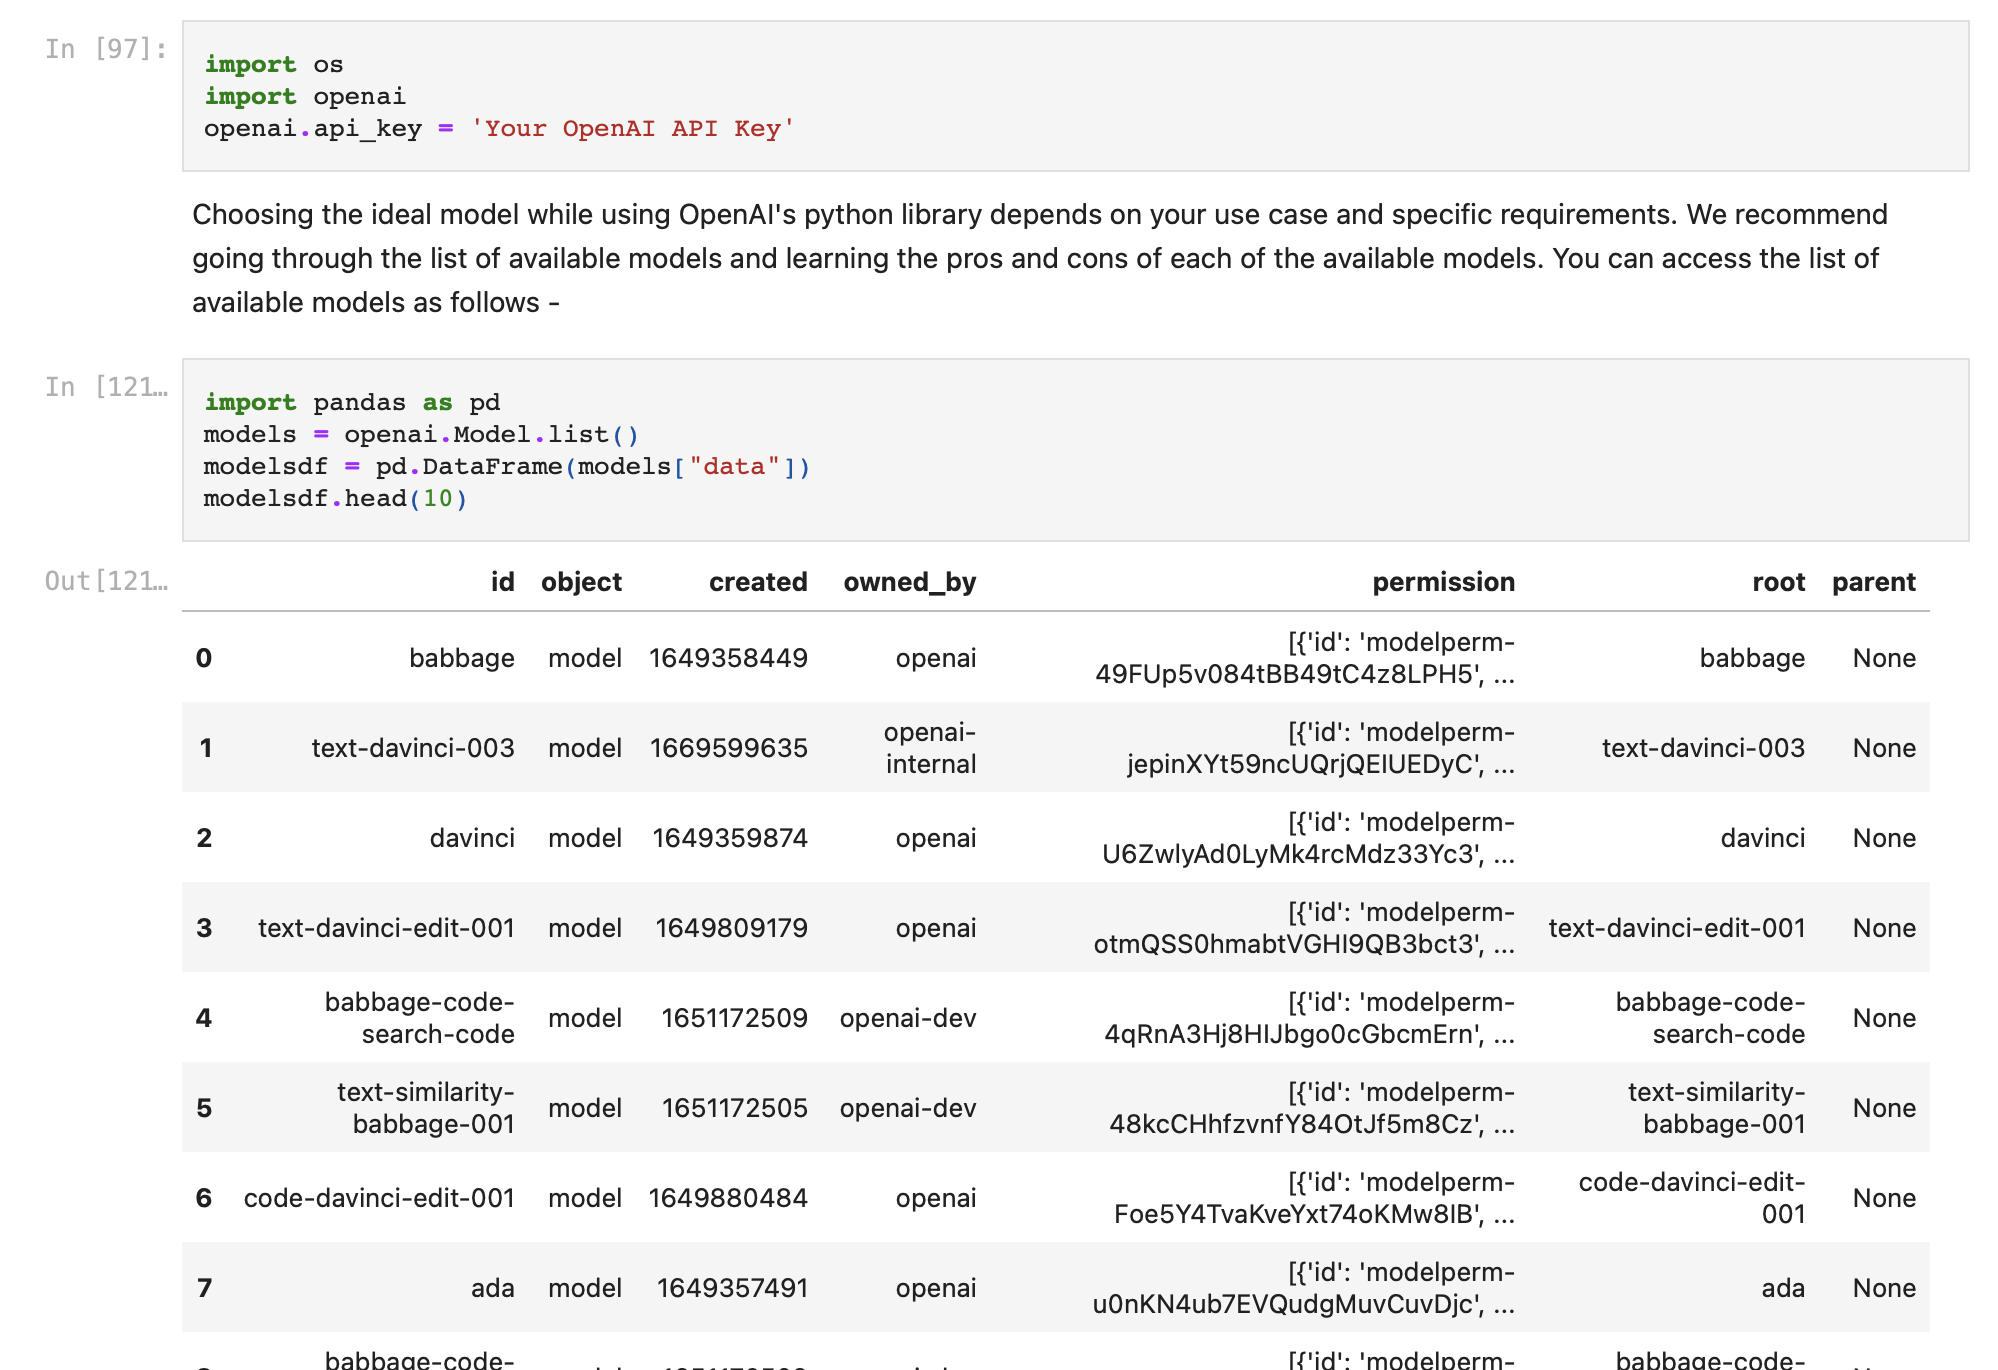Click the In [97] cell prompt
Image resolution: width=1998 pixels, height=1370 pixels.
(105, 49)
